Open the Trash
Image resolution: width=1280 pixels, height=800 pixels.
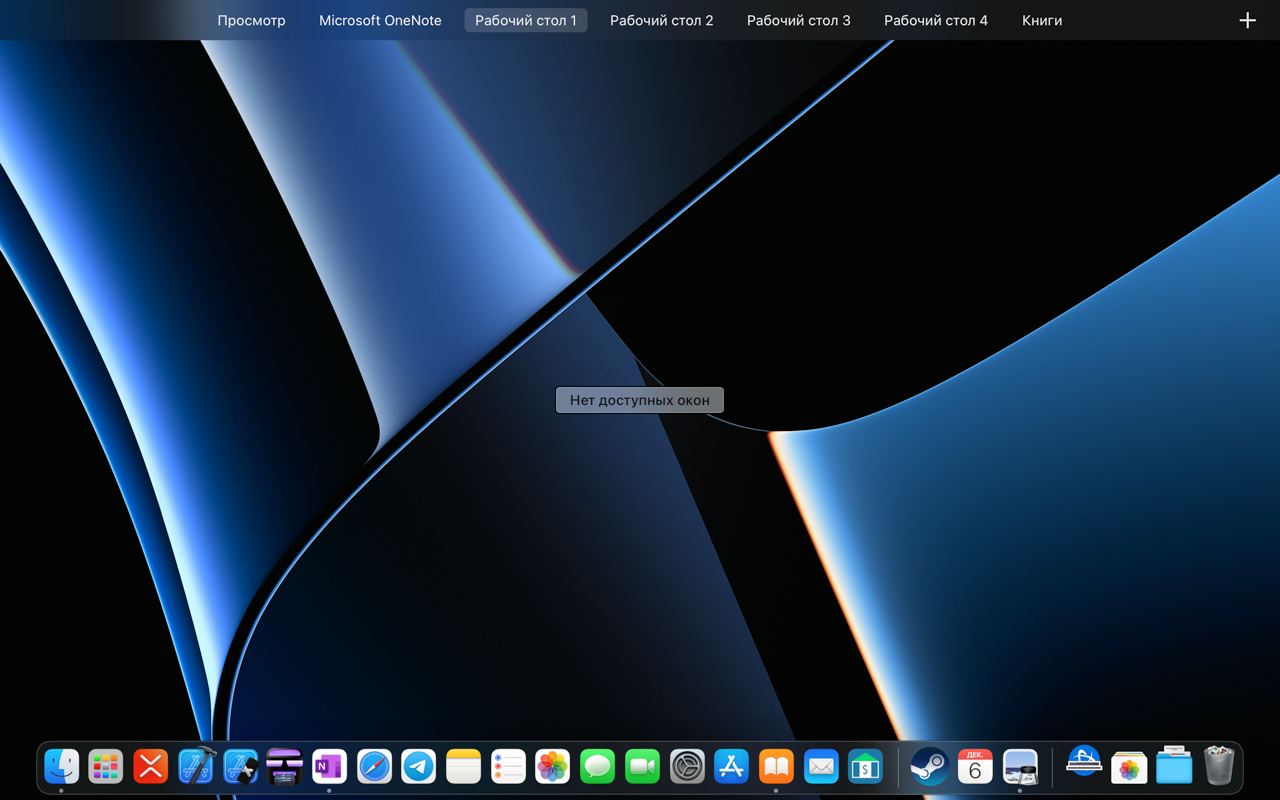coord(1219,766)
